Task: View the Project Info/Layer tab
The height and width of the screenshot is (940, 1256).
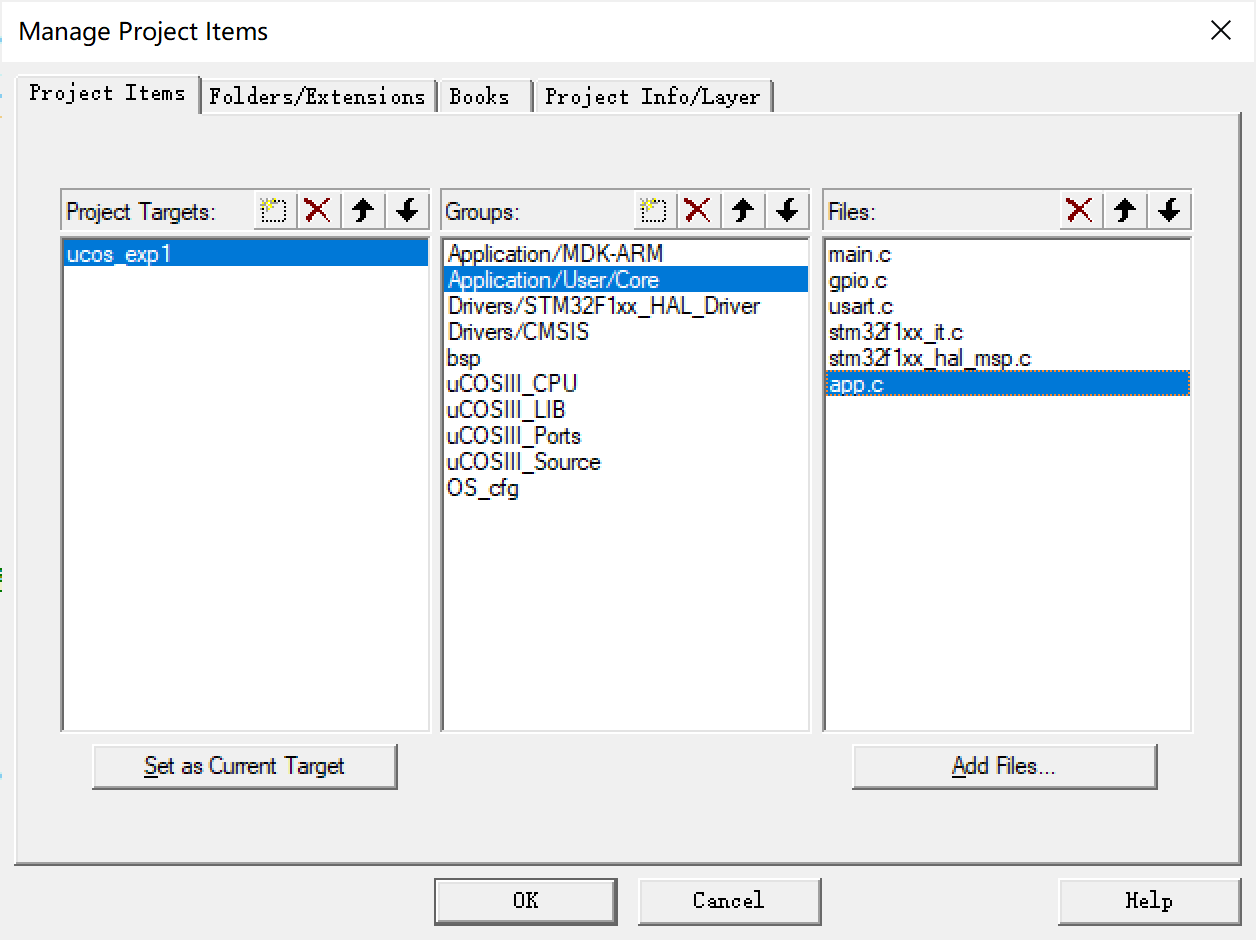Action: 653,96
